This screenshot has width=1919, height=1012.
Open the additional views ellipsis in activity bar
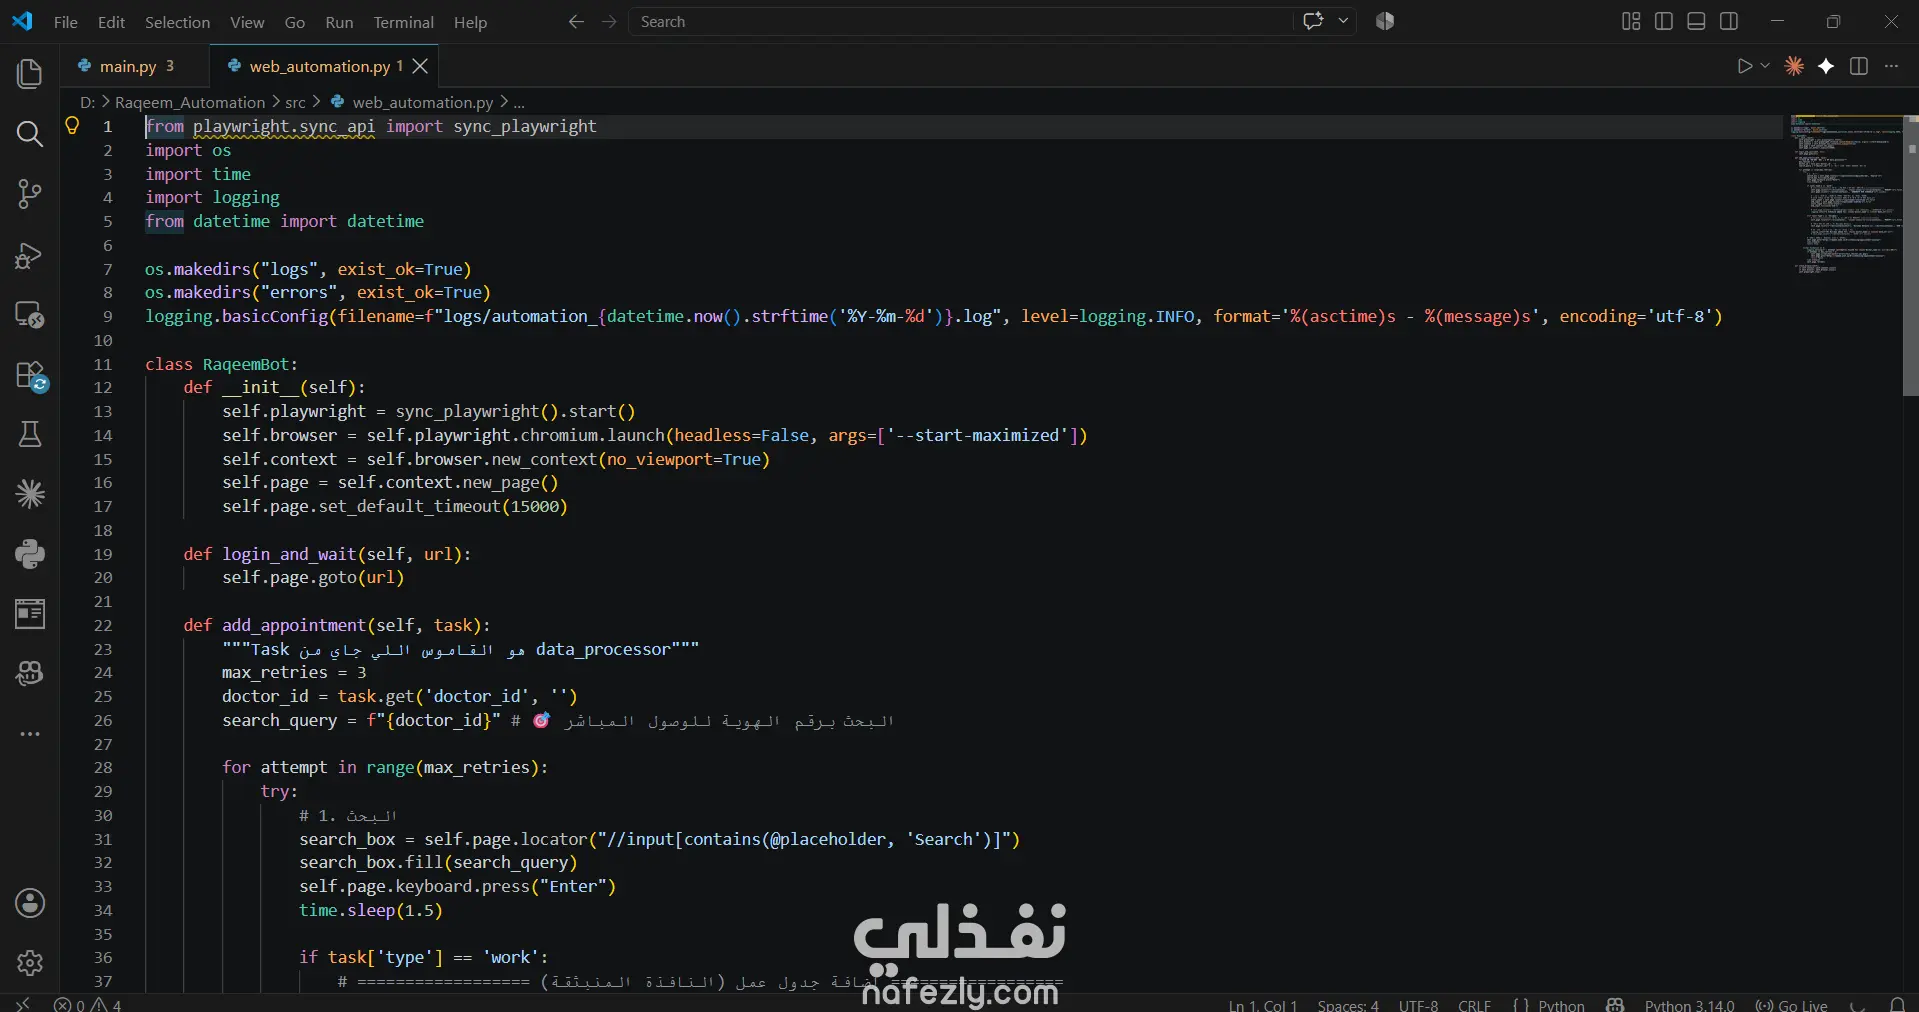pyautogui.click(x=30, y=734)
